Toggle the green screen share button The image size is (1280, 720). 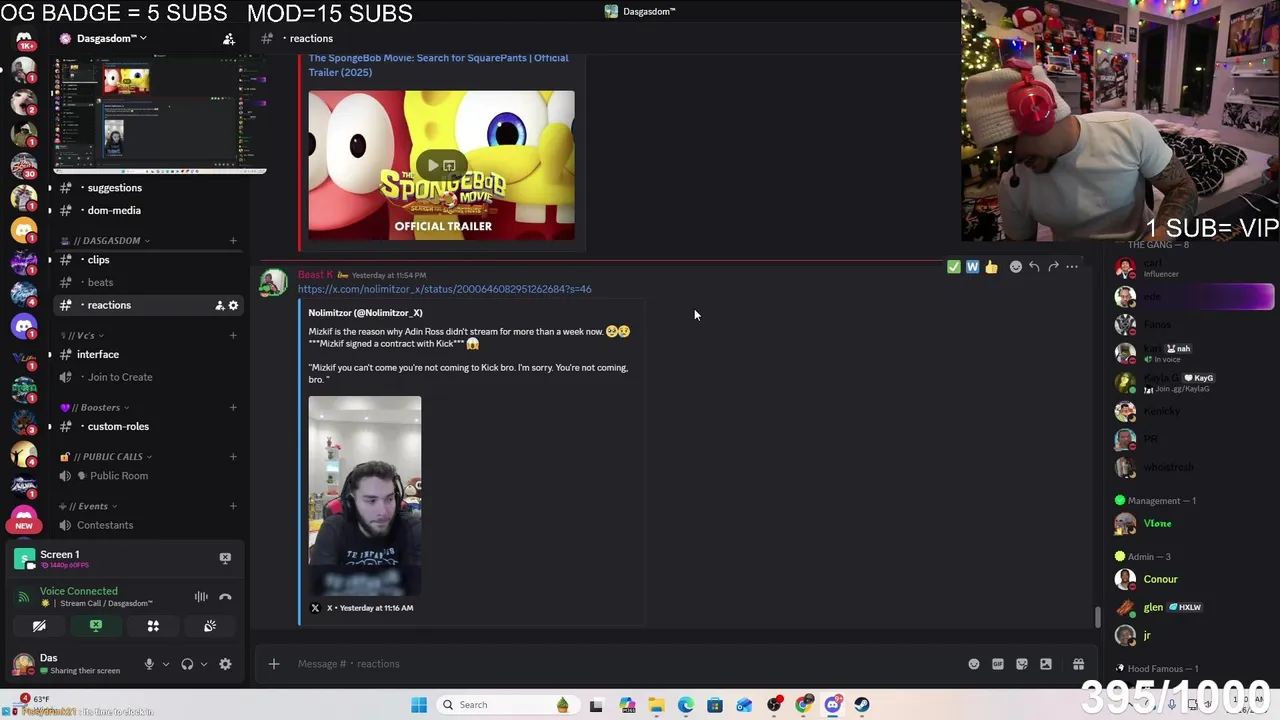pos(96,626)
